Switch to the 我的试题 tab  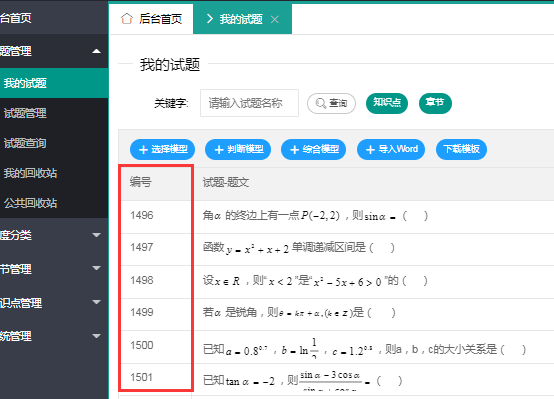[x=242, y=19]
